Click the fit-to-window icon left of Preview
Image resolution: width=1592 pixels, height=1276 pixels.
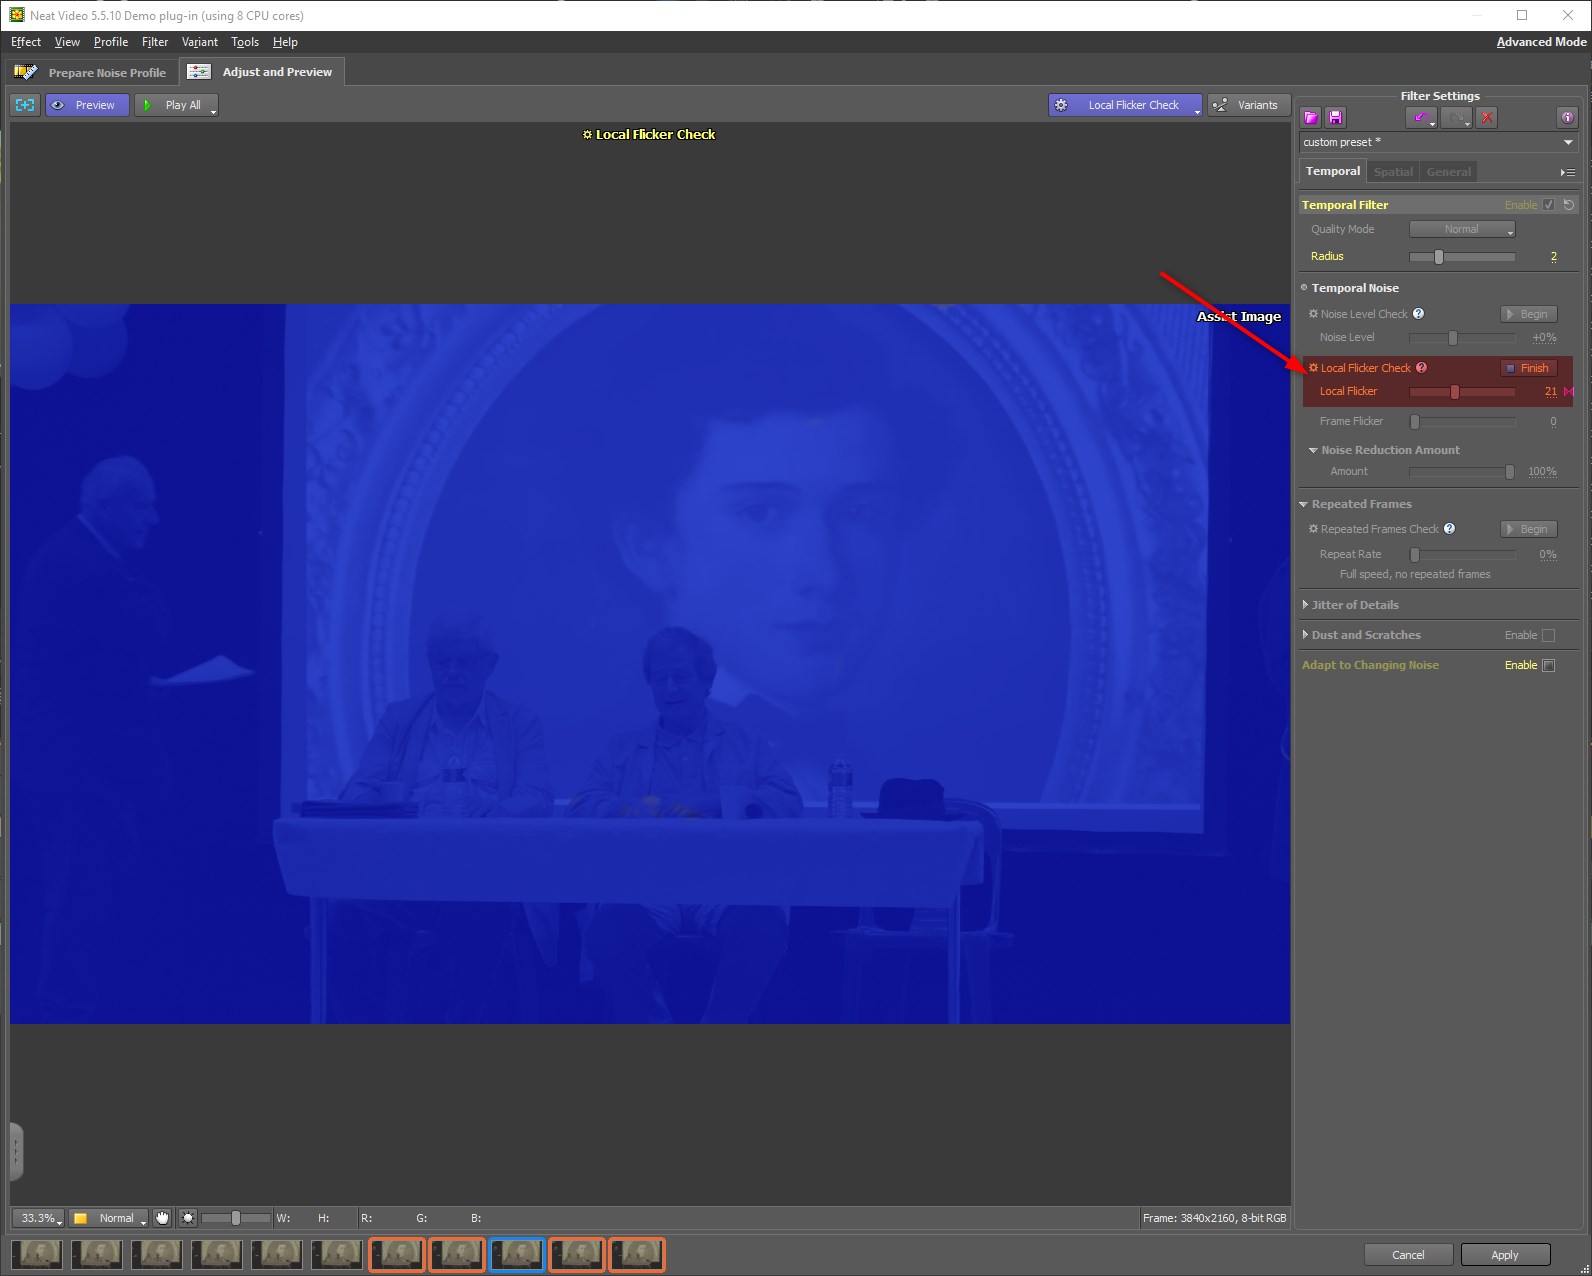pos(25,105)
